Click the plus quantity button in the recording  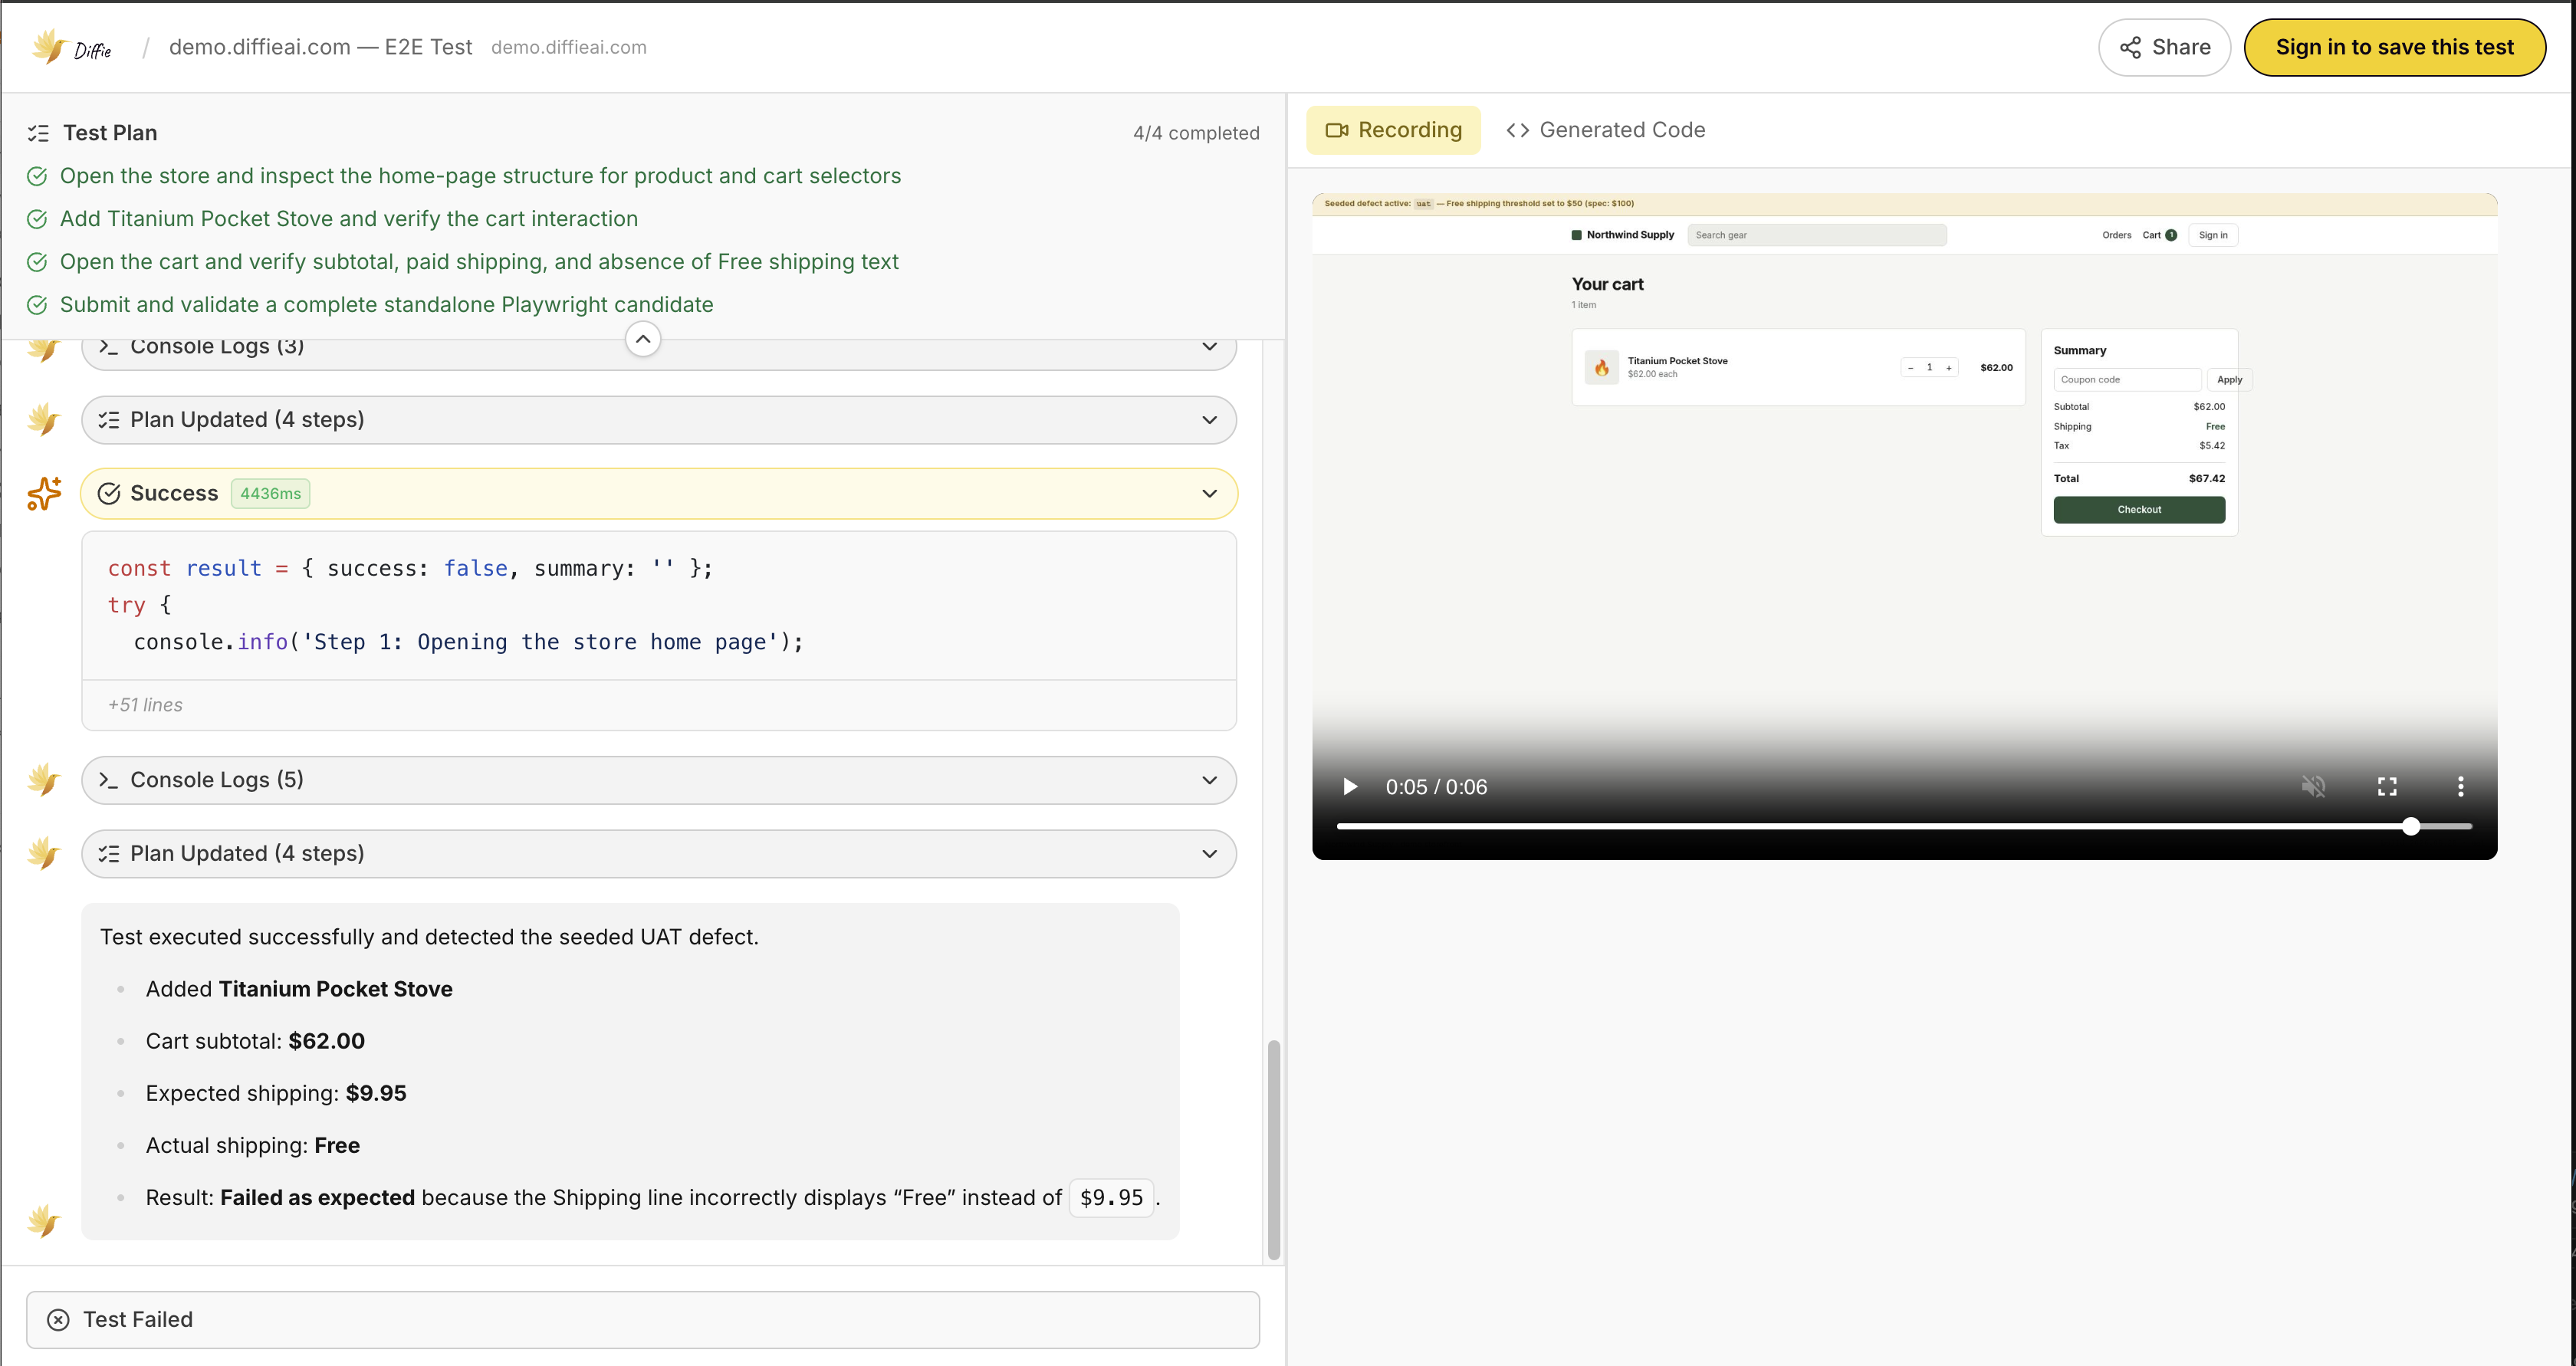coord(1948,368)
